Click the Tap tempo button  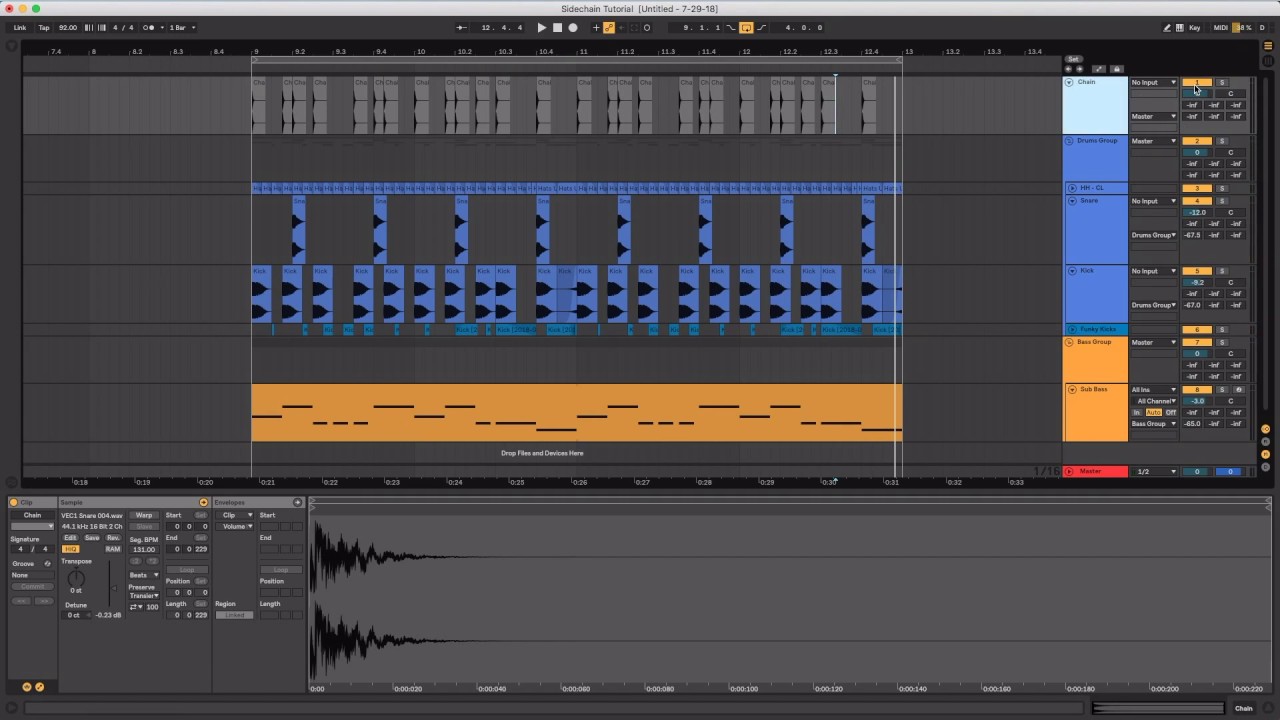43,28
